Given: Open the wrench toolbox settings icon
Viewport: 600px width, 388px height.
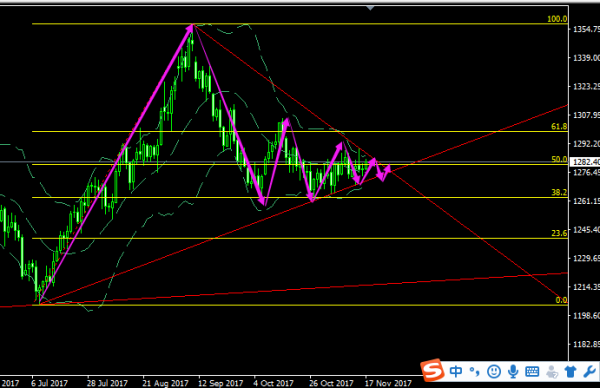Looking at the screenshot, I should 590,371.
